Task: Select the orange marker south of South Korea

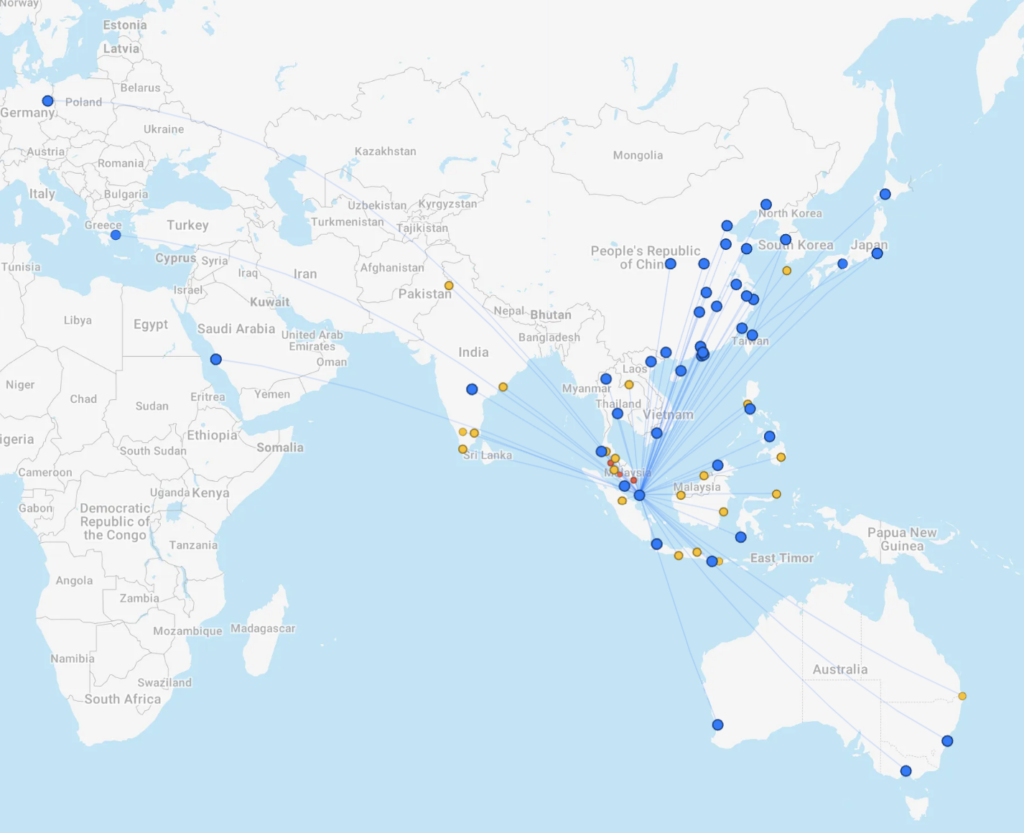Action: click(x=787, y=271)
